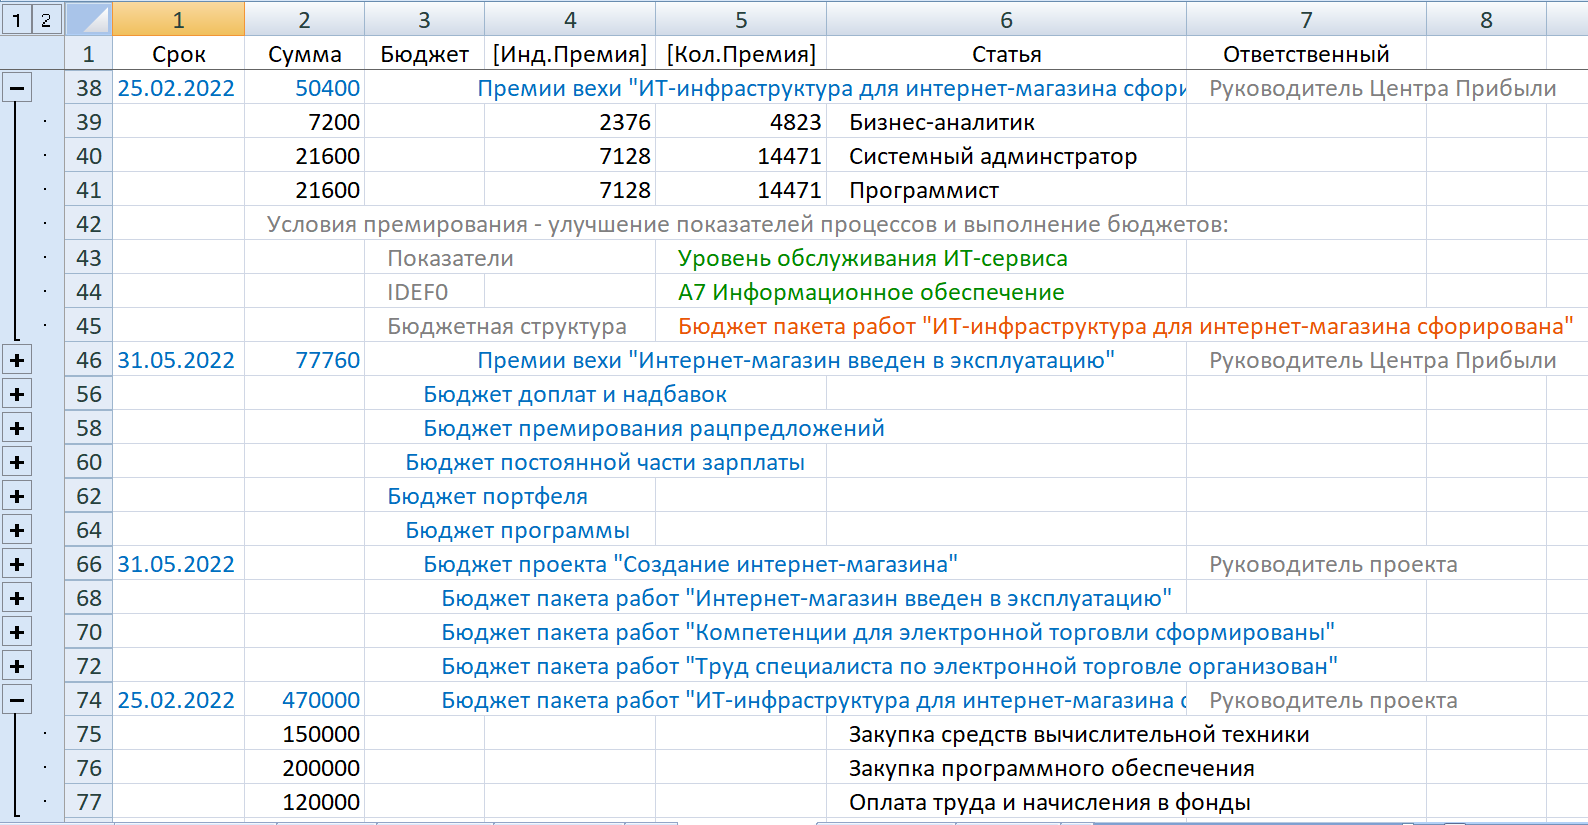Select cell 'Бюджет портфеля'
This screenshot has width=1588, height=825.
[x=488, y=496]
